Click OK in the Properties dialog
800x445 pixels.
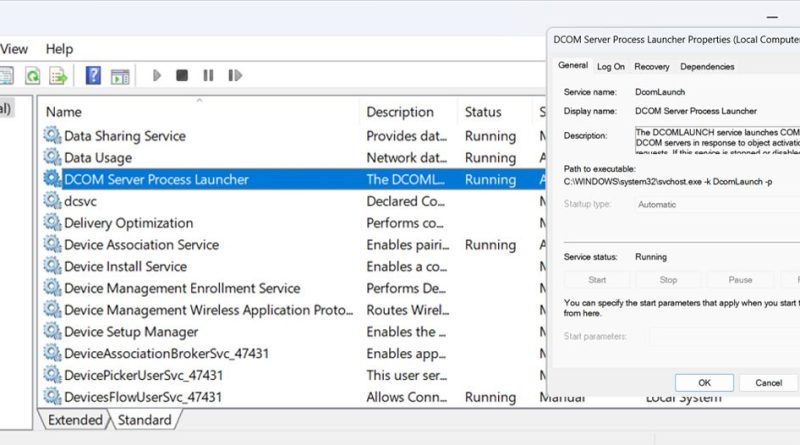tap(704, 383)
